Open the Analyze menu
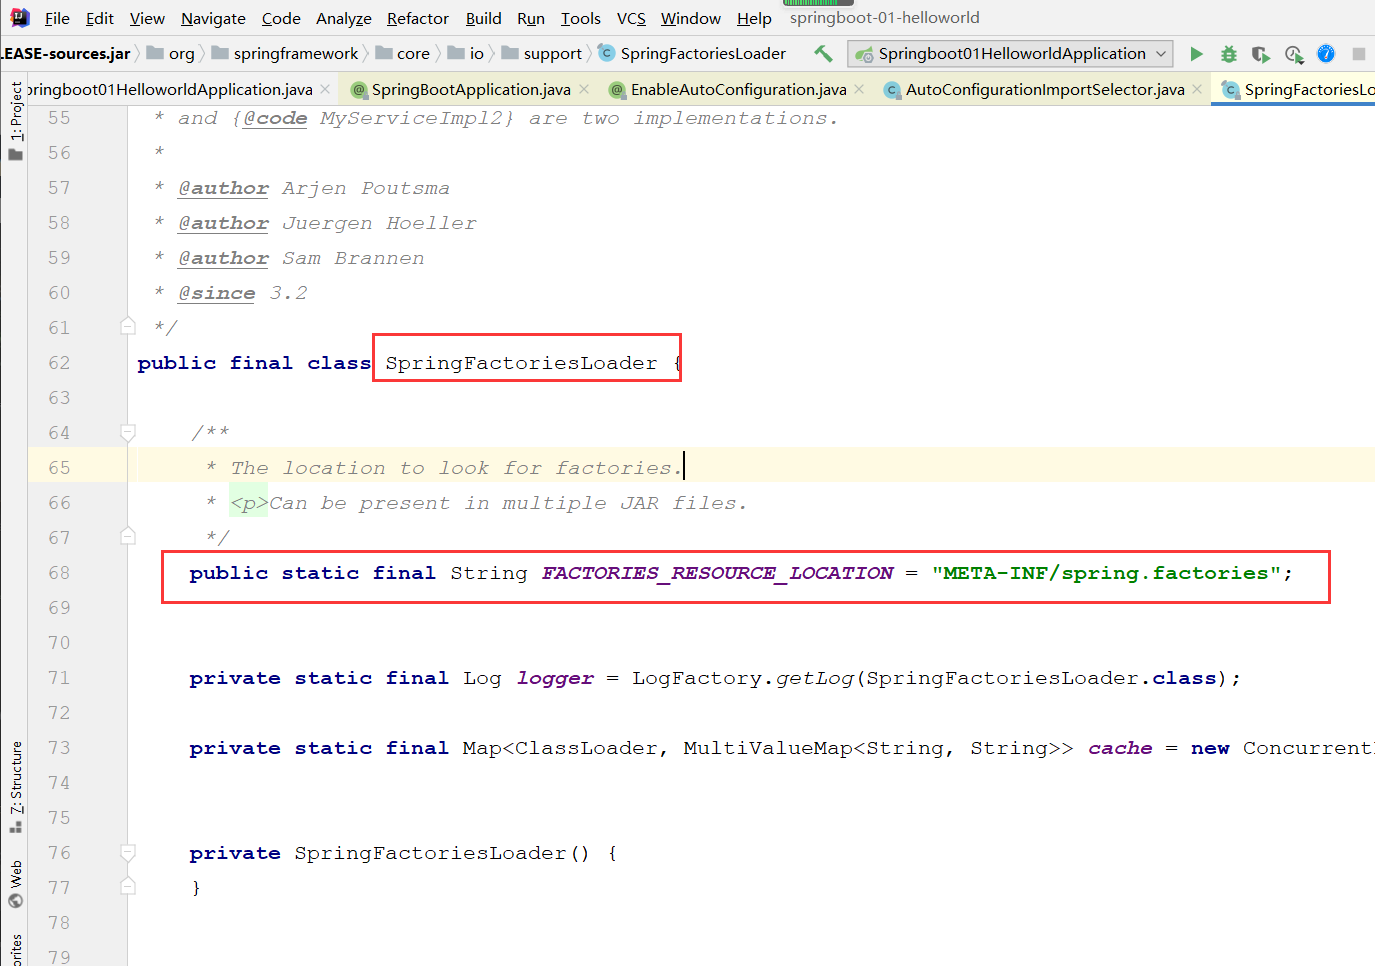 click(x=343, y=18)
